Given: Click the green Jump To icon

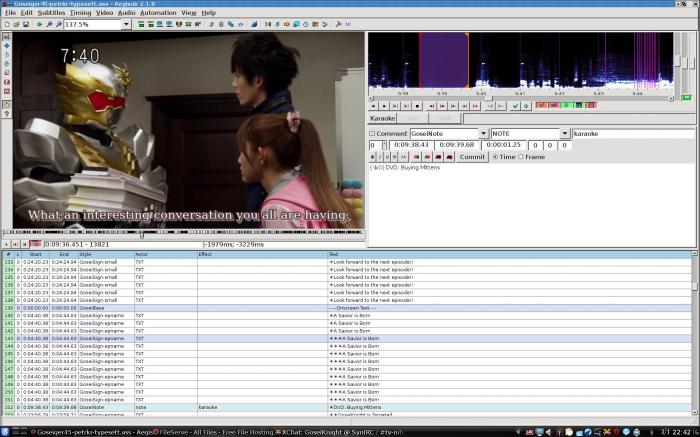Looking at the screenshot, I should 39,24.
